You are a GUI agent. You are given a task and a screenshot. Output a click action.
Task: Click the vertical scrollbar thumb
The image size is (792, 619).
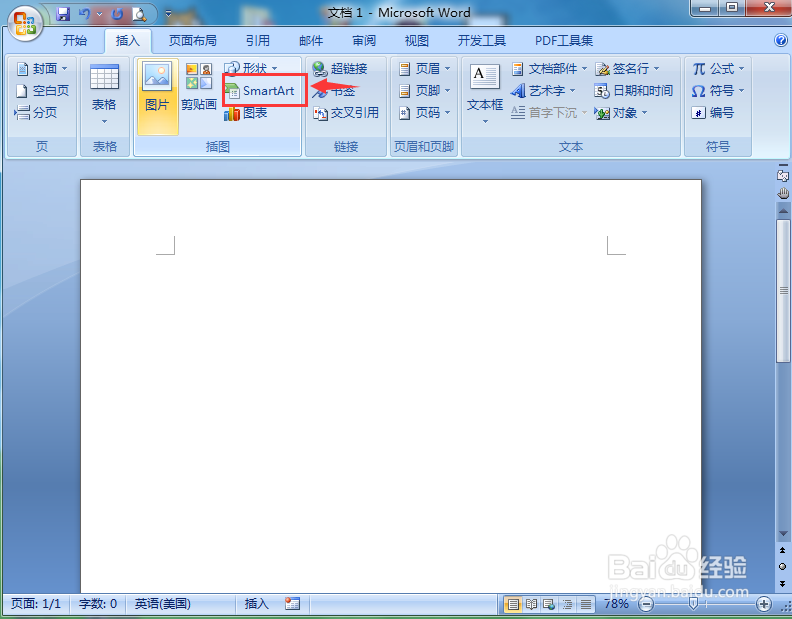pos(783,291)
